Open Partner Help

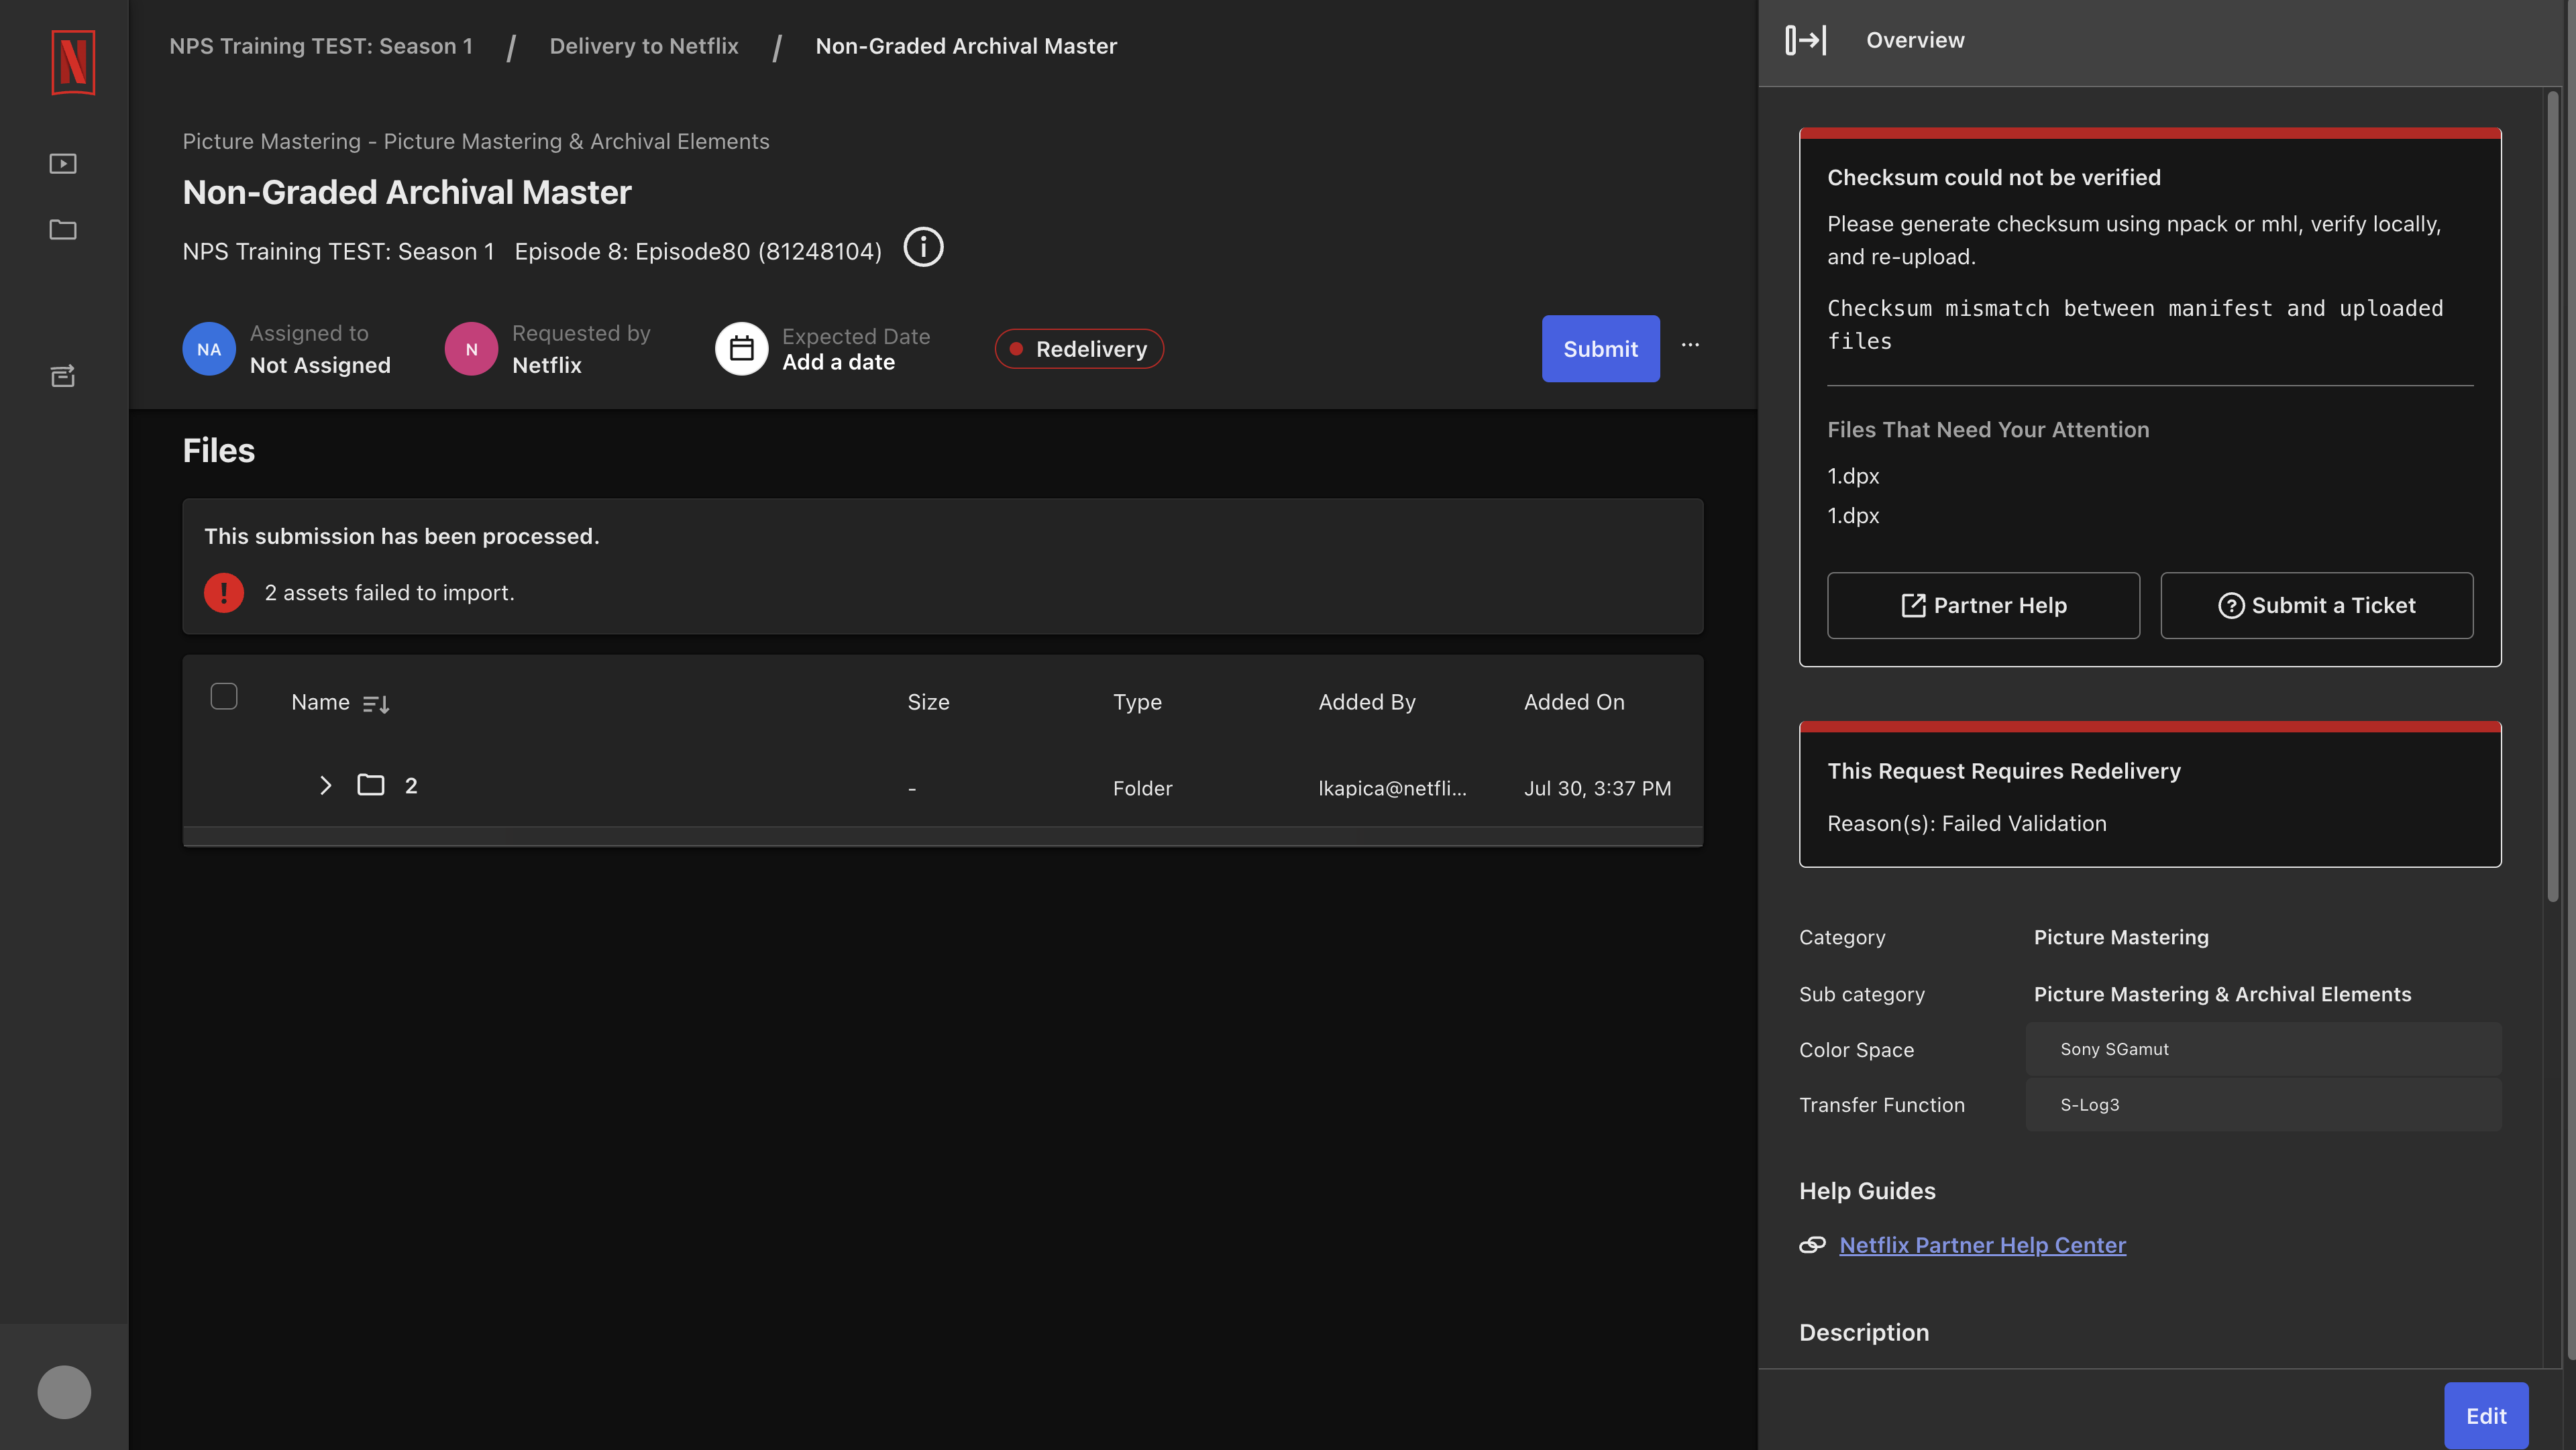tap(1984, 605)
